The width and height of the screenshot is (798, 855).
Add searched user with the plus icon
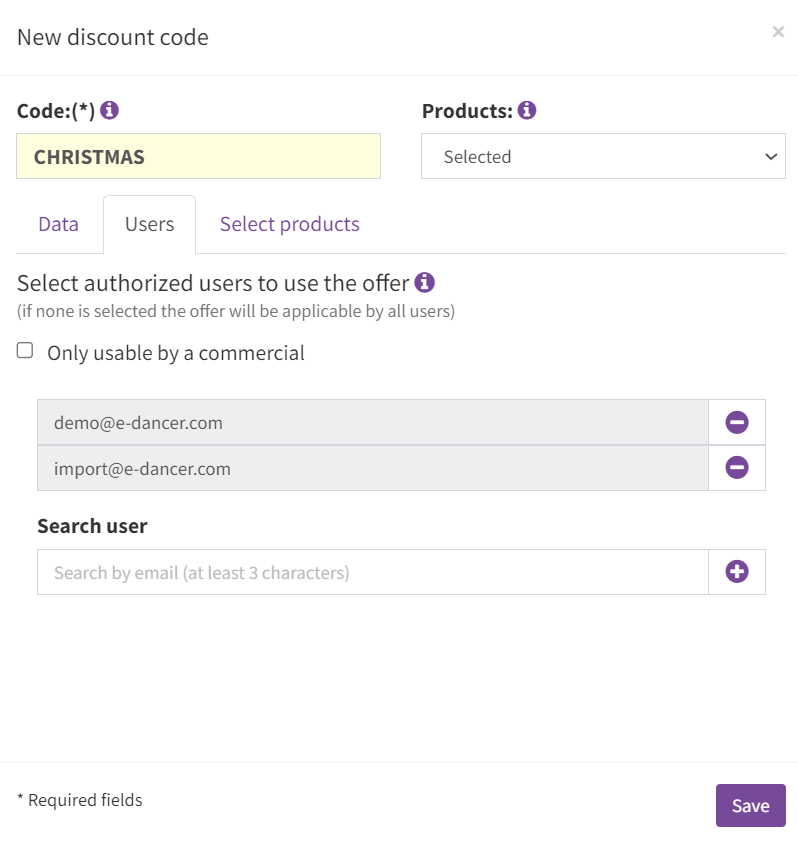(x=736, y=572)
